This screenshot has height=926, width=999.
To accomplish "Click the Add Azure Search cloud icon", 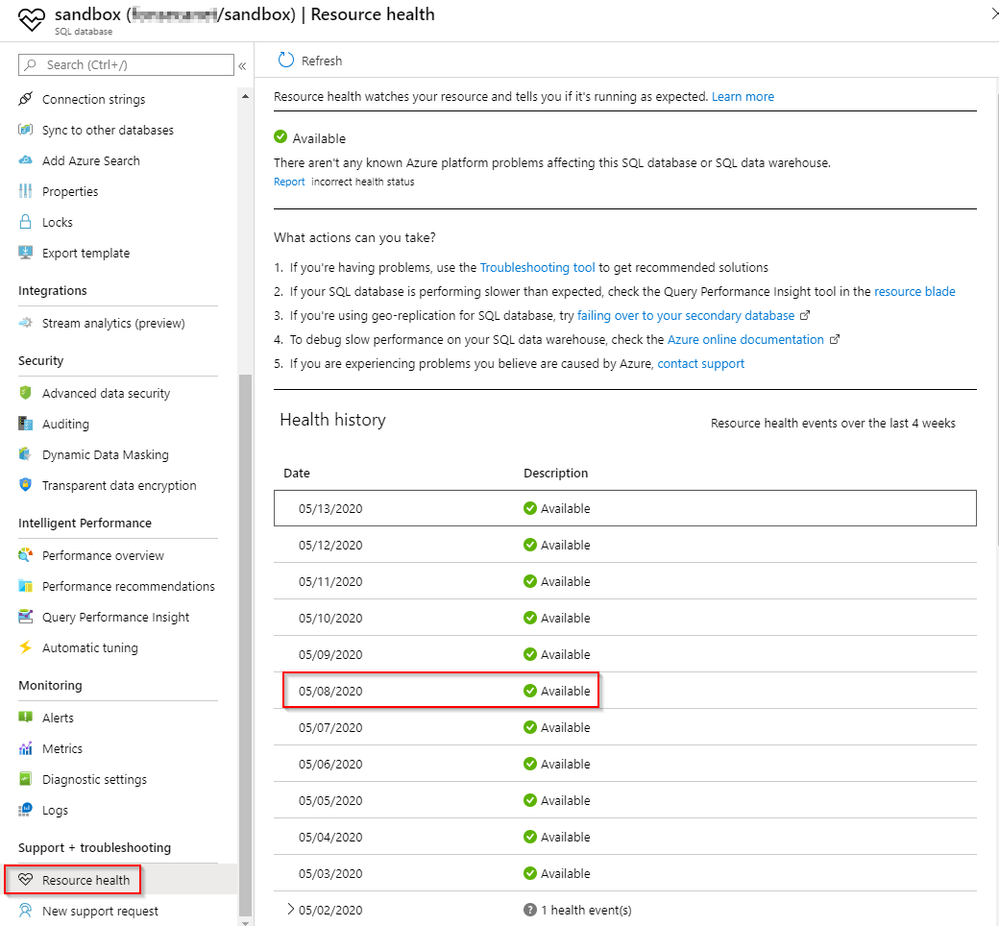I will pyautogui.click(x=26, y=160).
